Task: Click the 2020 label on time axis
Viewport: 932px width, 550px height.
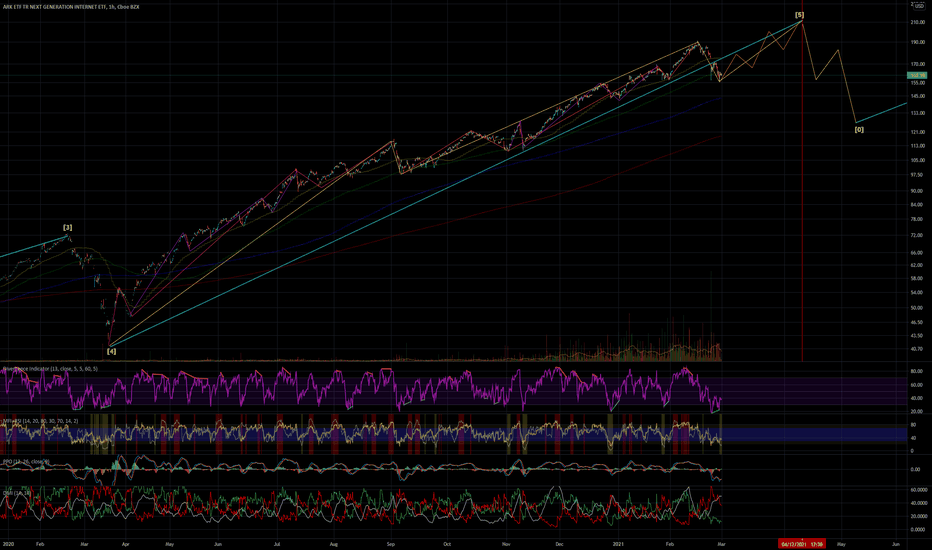Action: pyautogui.click(x=9, y=544)
